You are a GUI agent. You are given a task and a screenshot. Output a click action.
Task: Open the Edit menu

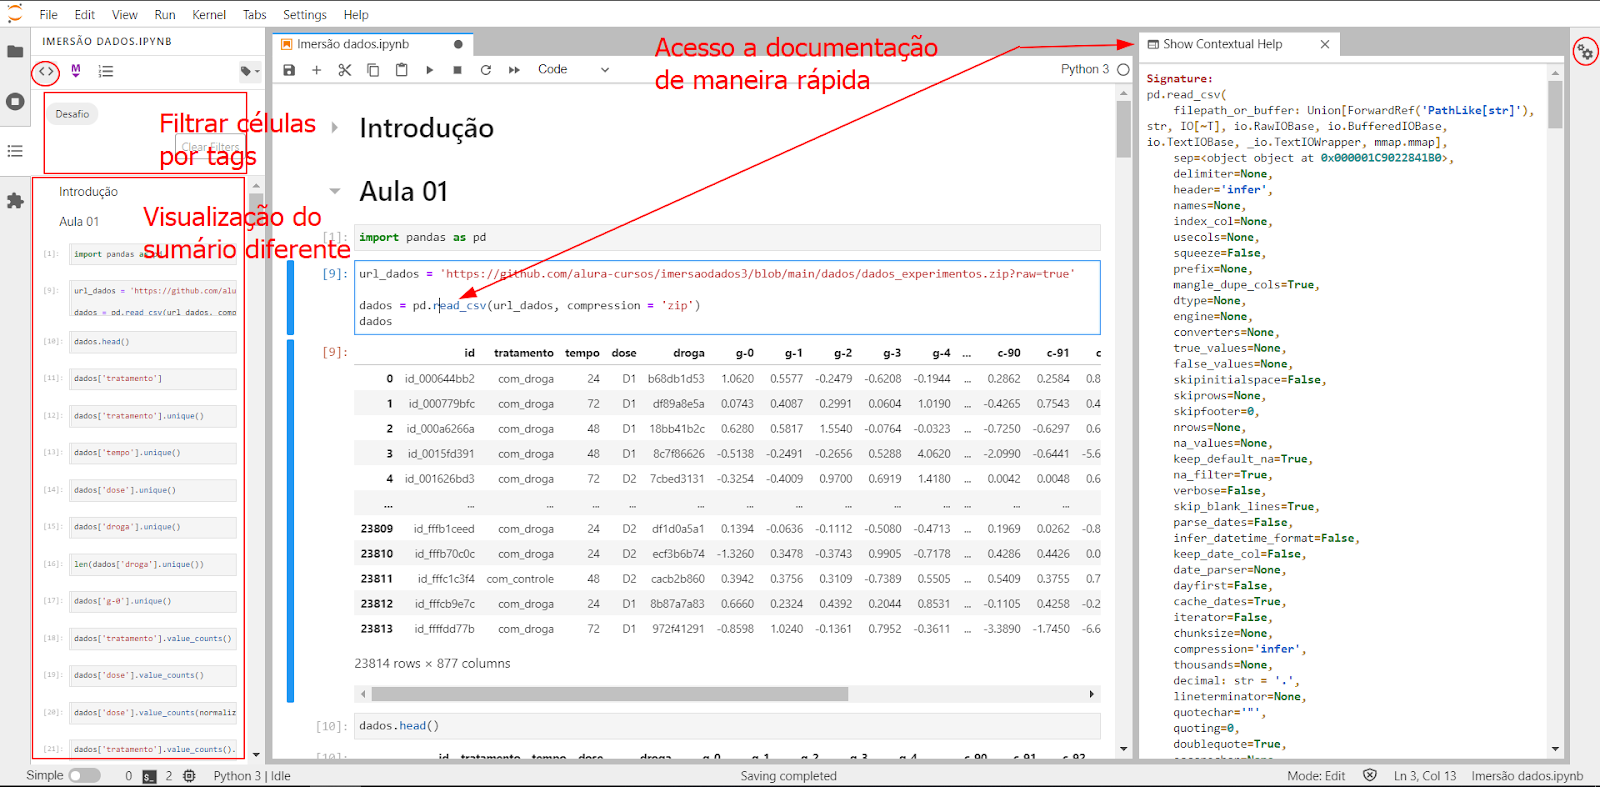point(85,15)
